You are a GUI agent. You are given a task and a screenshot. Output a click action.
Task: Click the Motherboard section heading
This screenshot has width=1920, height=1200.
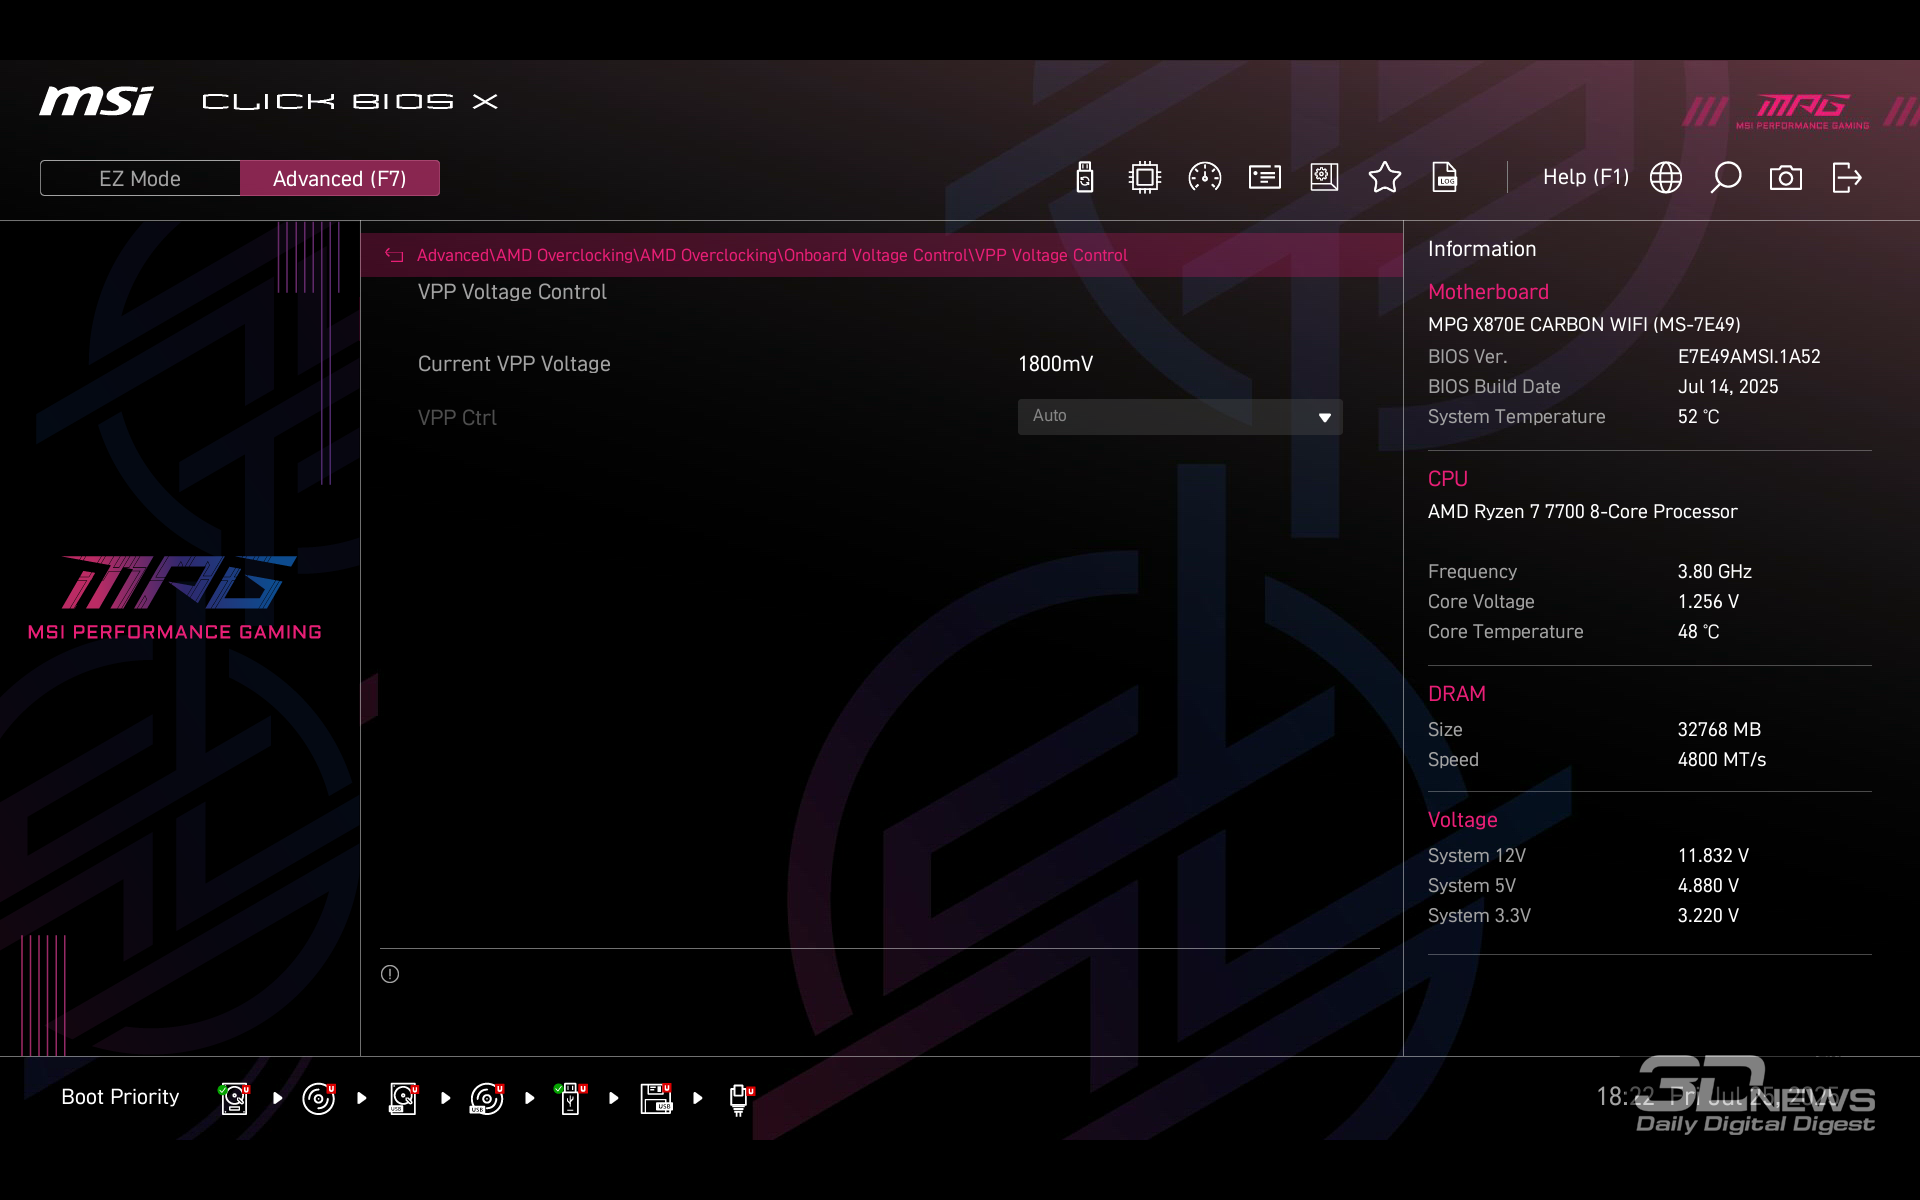(1488, 292)
